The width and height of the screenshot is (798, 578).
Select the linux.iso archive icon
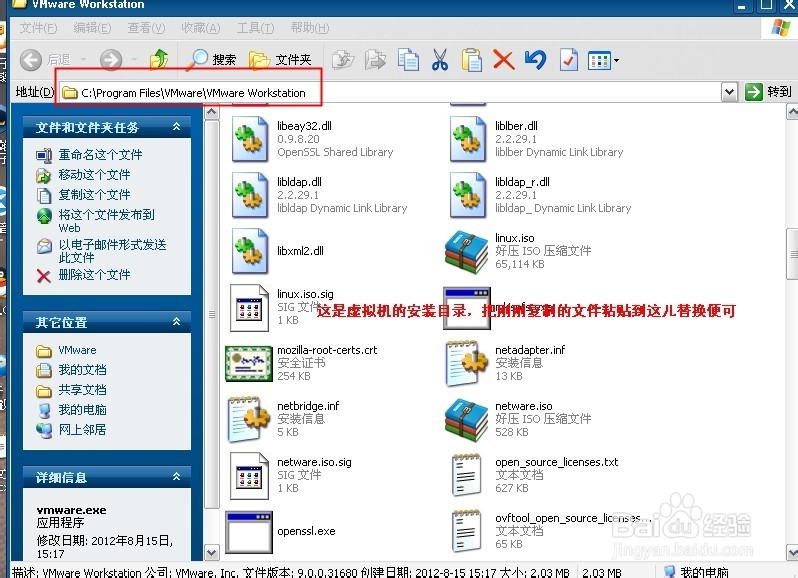click(467, 251)
